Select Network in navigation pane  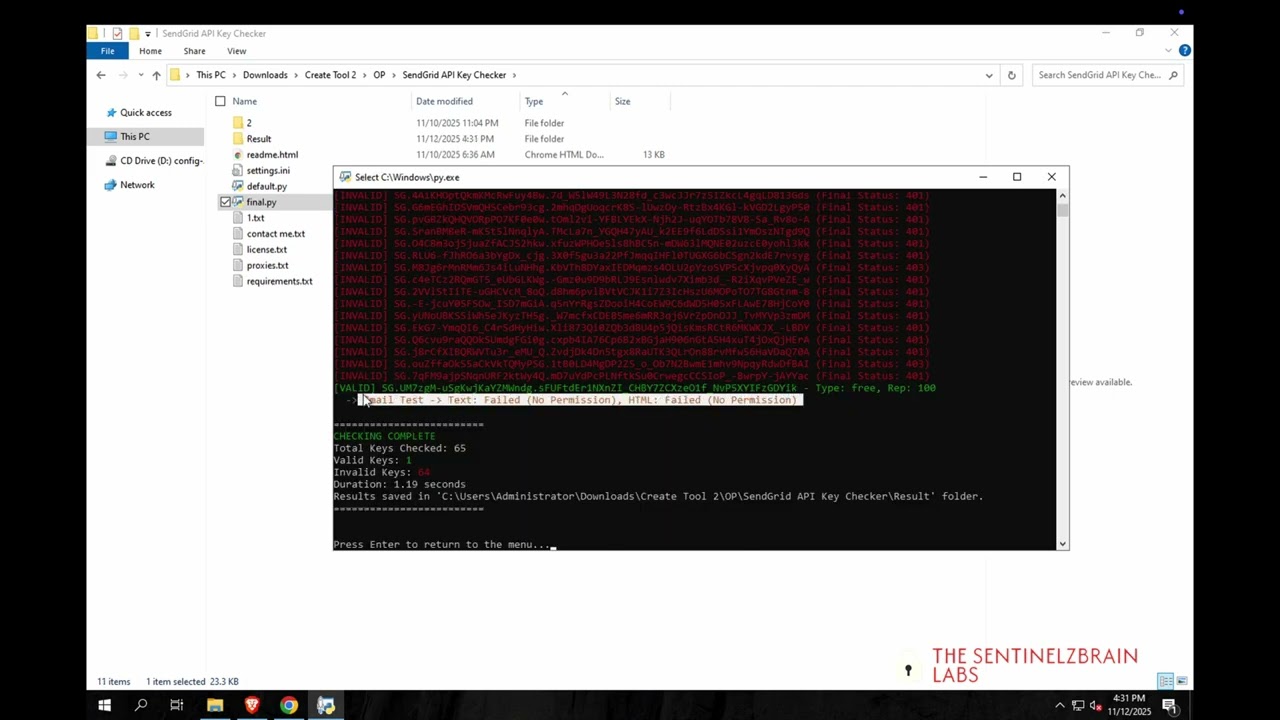click(137, 185)
